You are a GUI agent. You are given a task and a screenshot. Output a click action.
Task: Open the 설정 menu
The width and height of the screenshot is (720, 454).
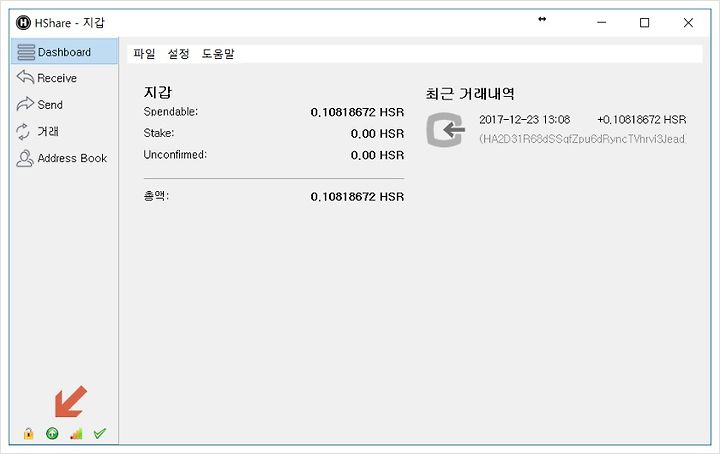pos(178,54)
